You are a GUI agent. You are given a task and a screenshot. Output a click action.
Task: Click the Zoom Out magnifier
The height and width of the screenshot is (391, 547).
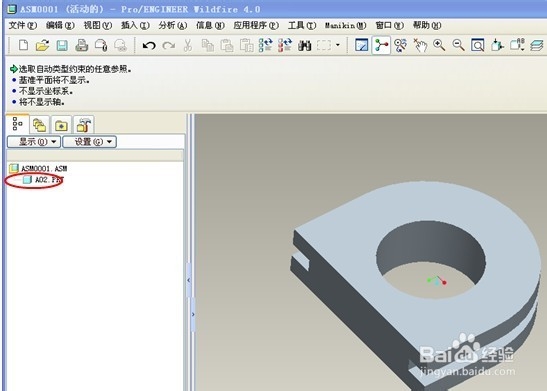[458, 45]
